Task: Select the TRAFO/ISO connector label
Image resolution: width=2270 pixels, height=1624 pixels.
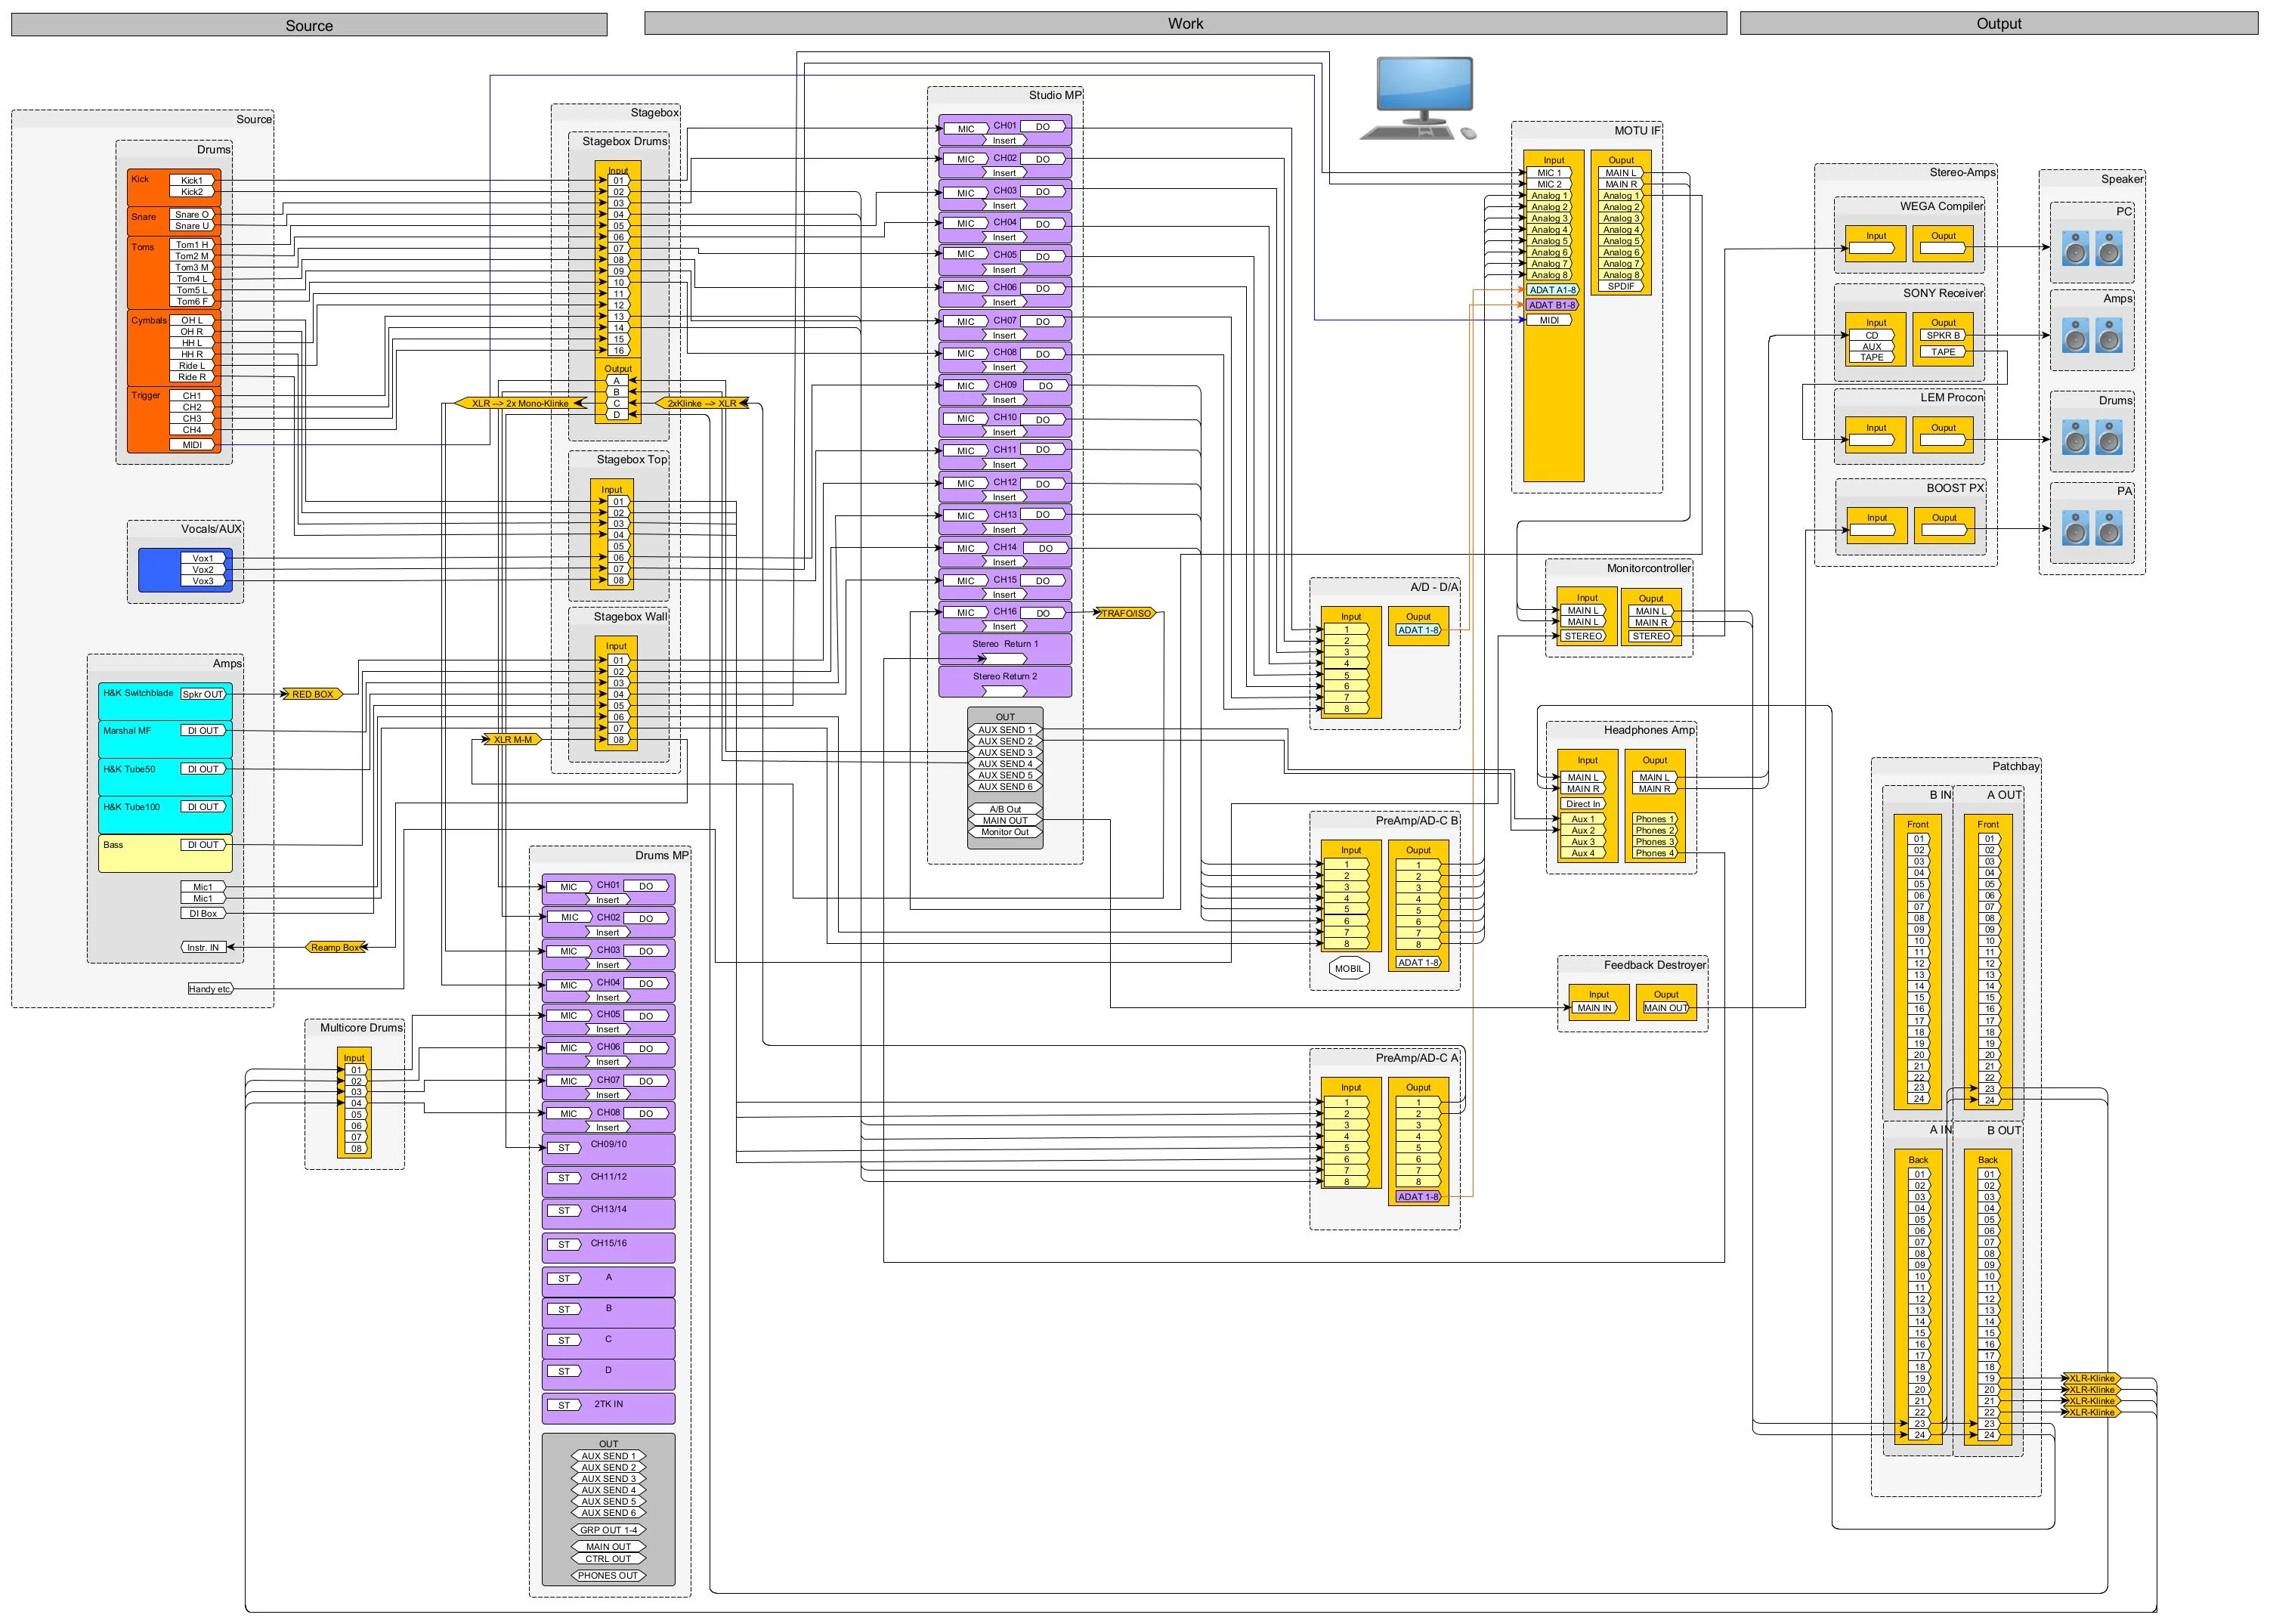Action: point(1126,613)
